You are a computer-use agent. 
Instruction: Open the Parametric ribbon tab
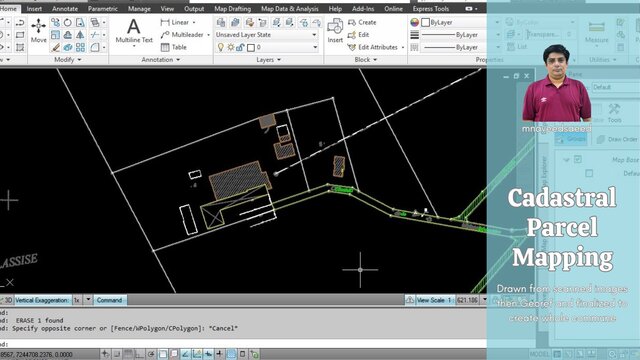tap(102, 9)
